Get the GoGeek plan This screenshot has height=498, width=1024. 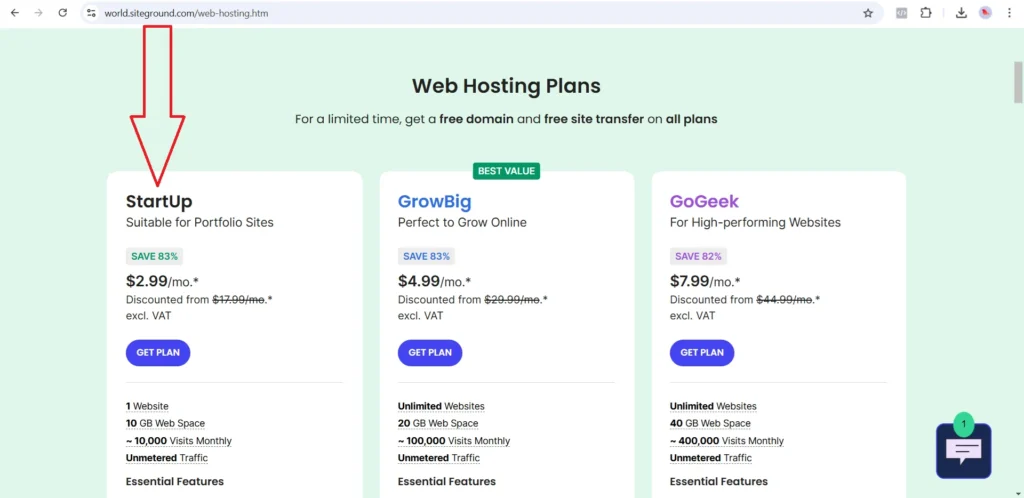(702, 352)
